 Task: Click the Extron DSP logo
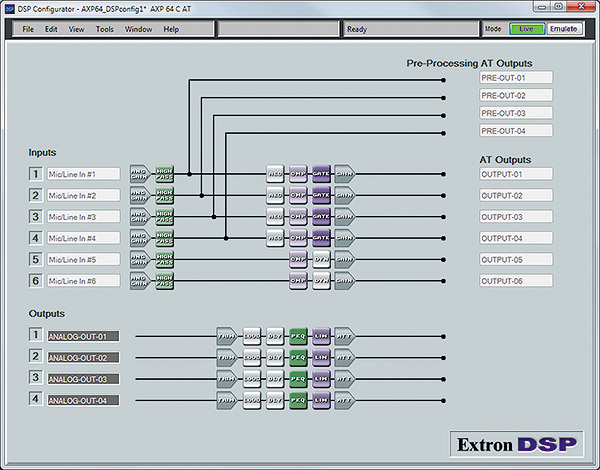pos(517,444)
